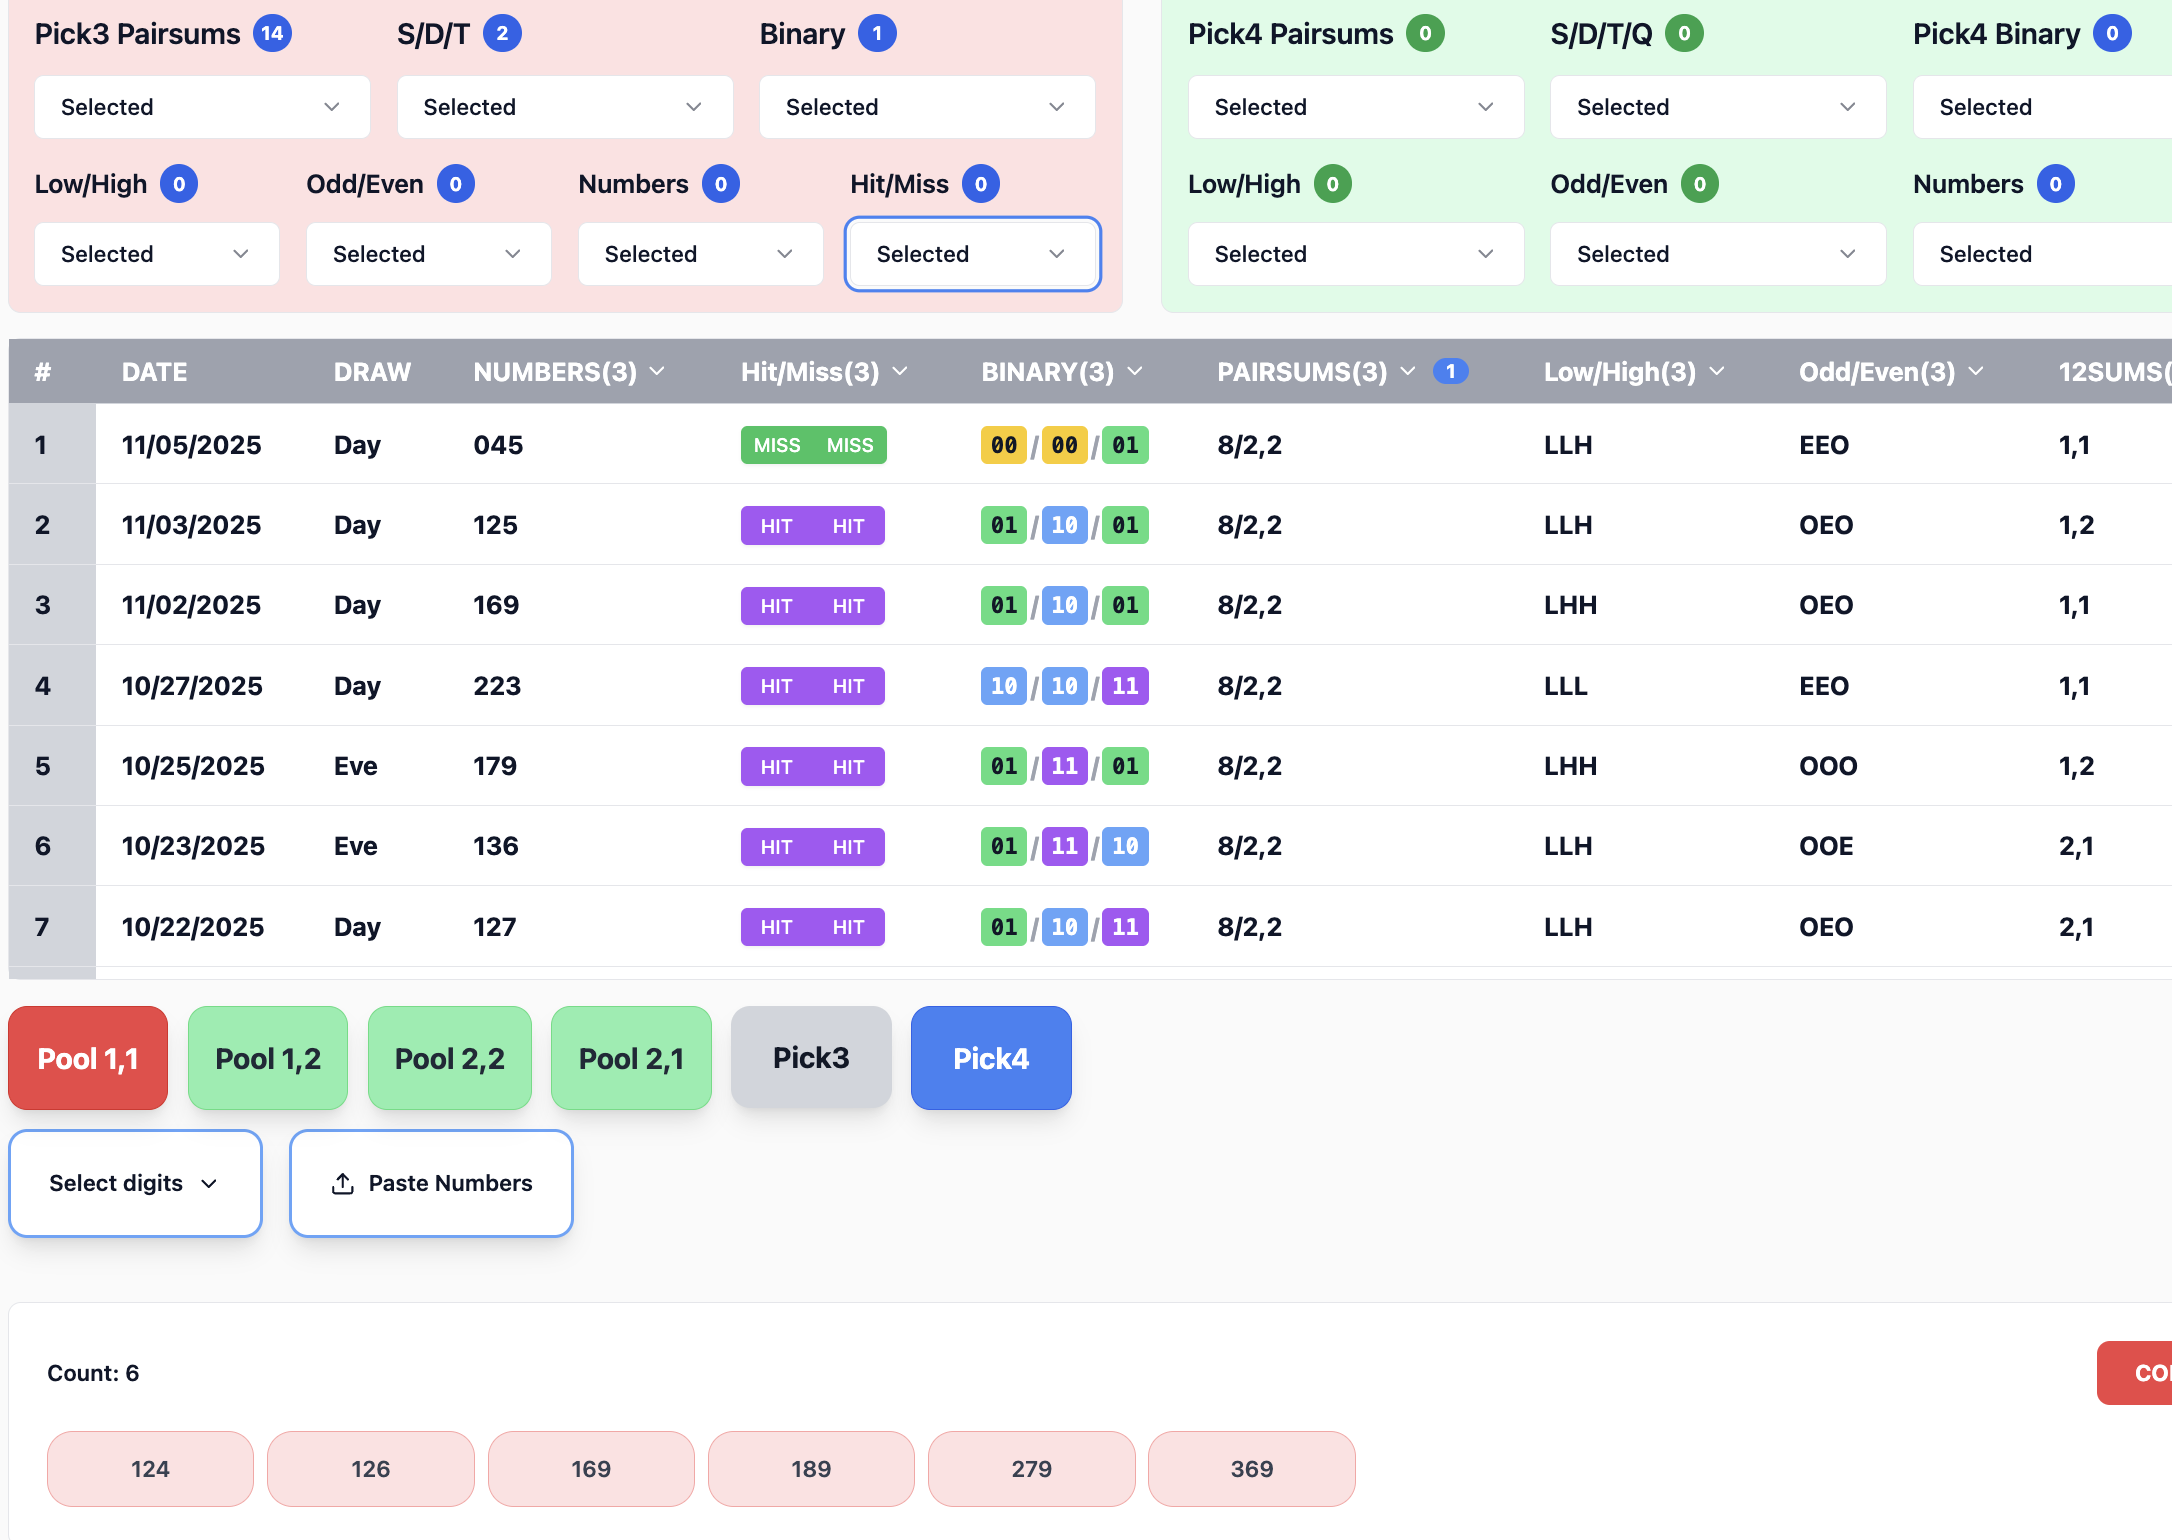Image resolution: width=2172 pixels, height=1540 pixels.
Task: Click the Binary count badge showing 1
Action: pyautogui.click(x=877, y=34)
